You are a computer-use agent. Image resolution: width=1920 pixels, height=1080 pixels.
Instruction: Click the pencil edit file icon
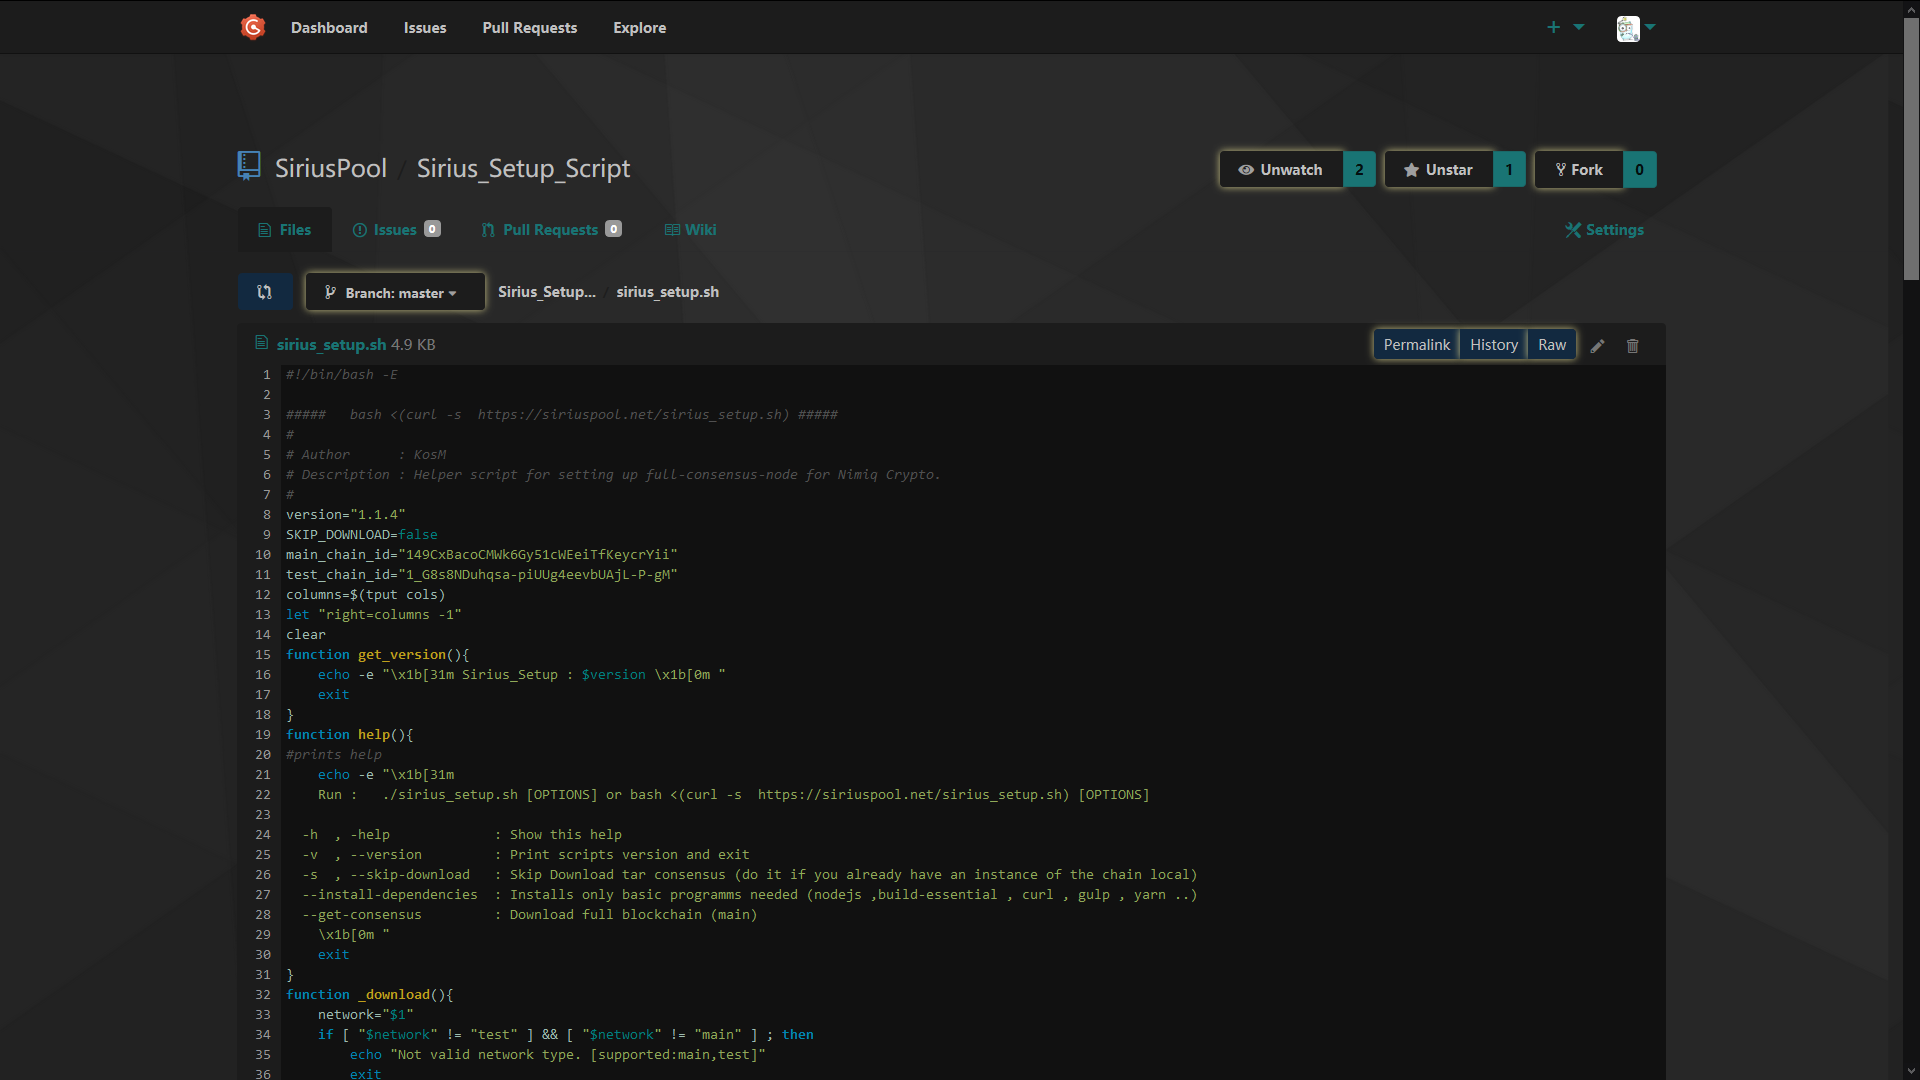[1597, 346]
